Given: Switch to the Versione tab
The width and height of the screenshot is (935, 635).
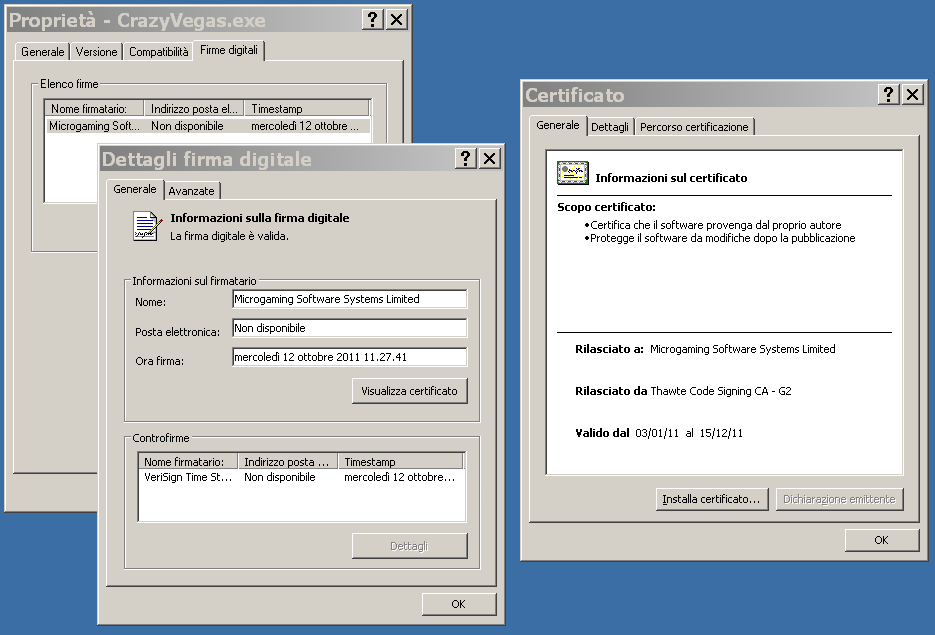Looking at the screenshot, I should [97, 52].
